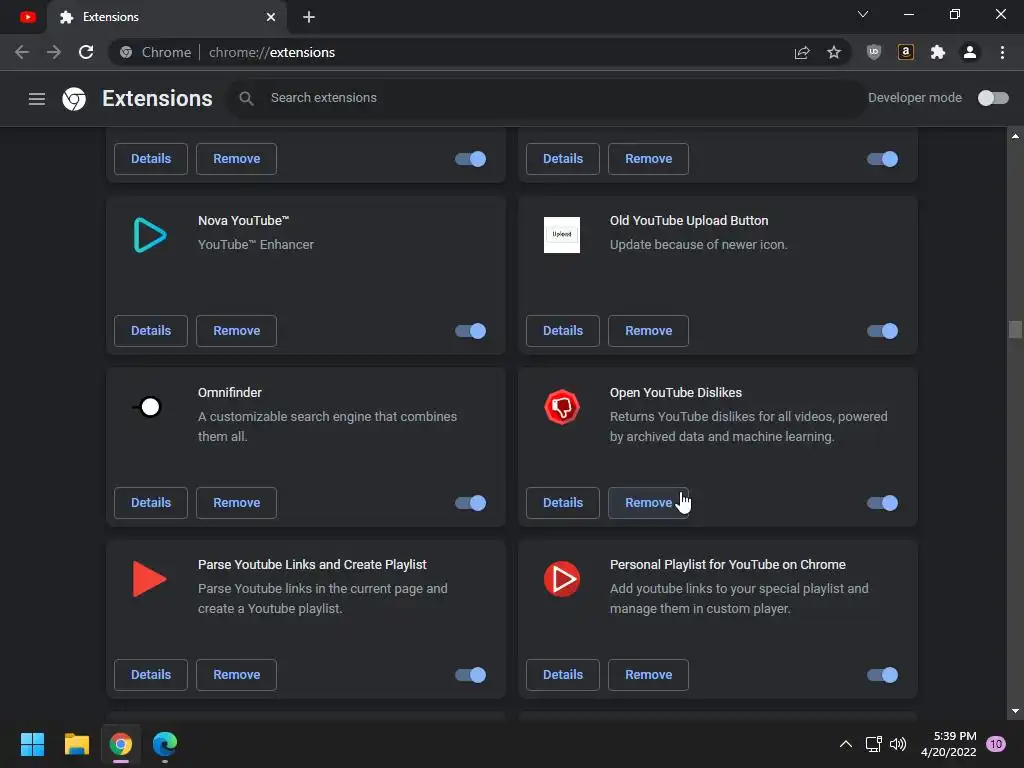Open uBlock Origin shield extension icon

(874, 52)
